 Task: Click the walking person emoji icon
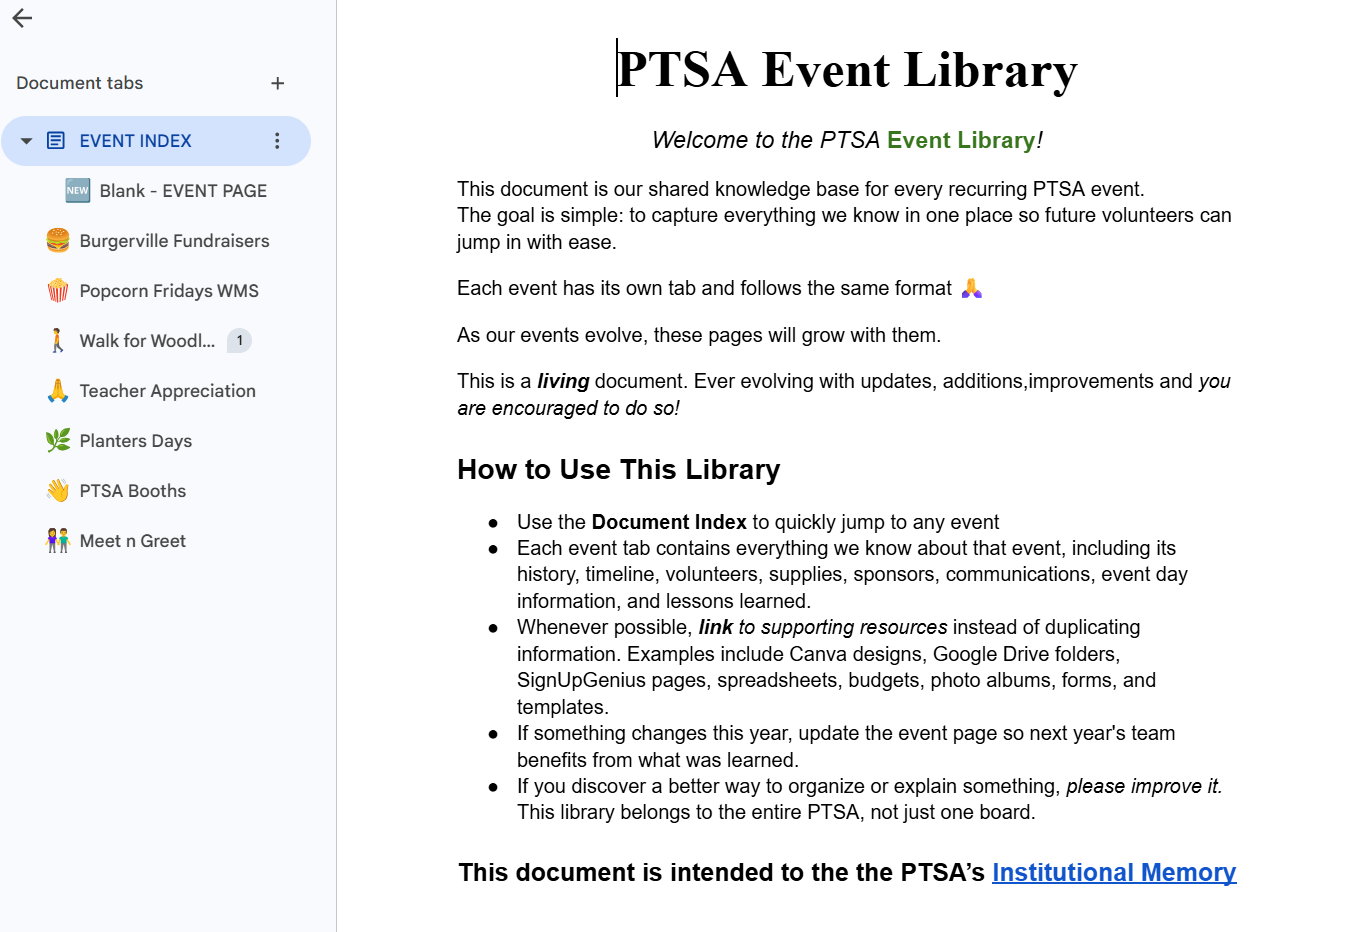[x=58, y=340]
